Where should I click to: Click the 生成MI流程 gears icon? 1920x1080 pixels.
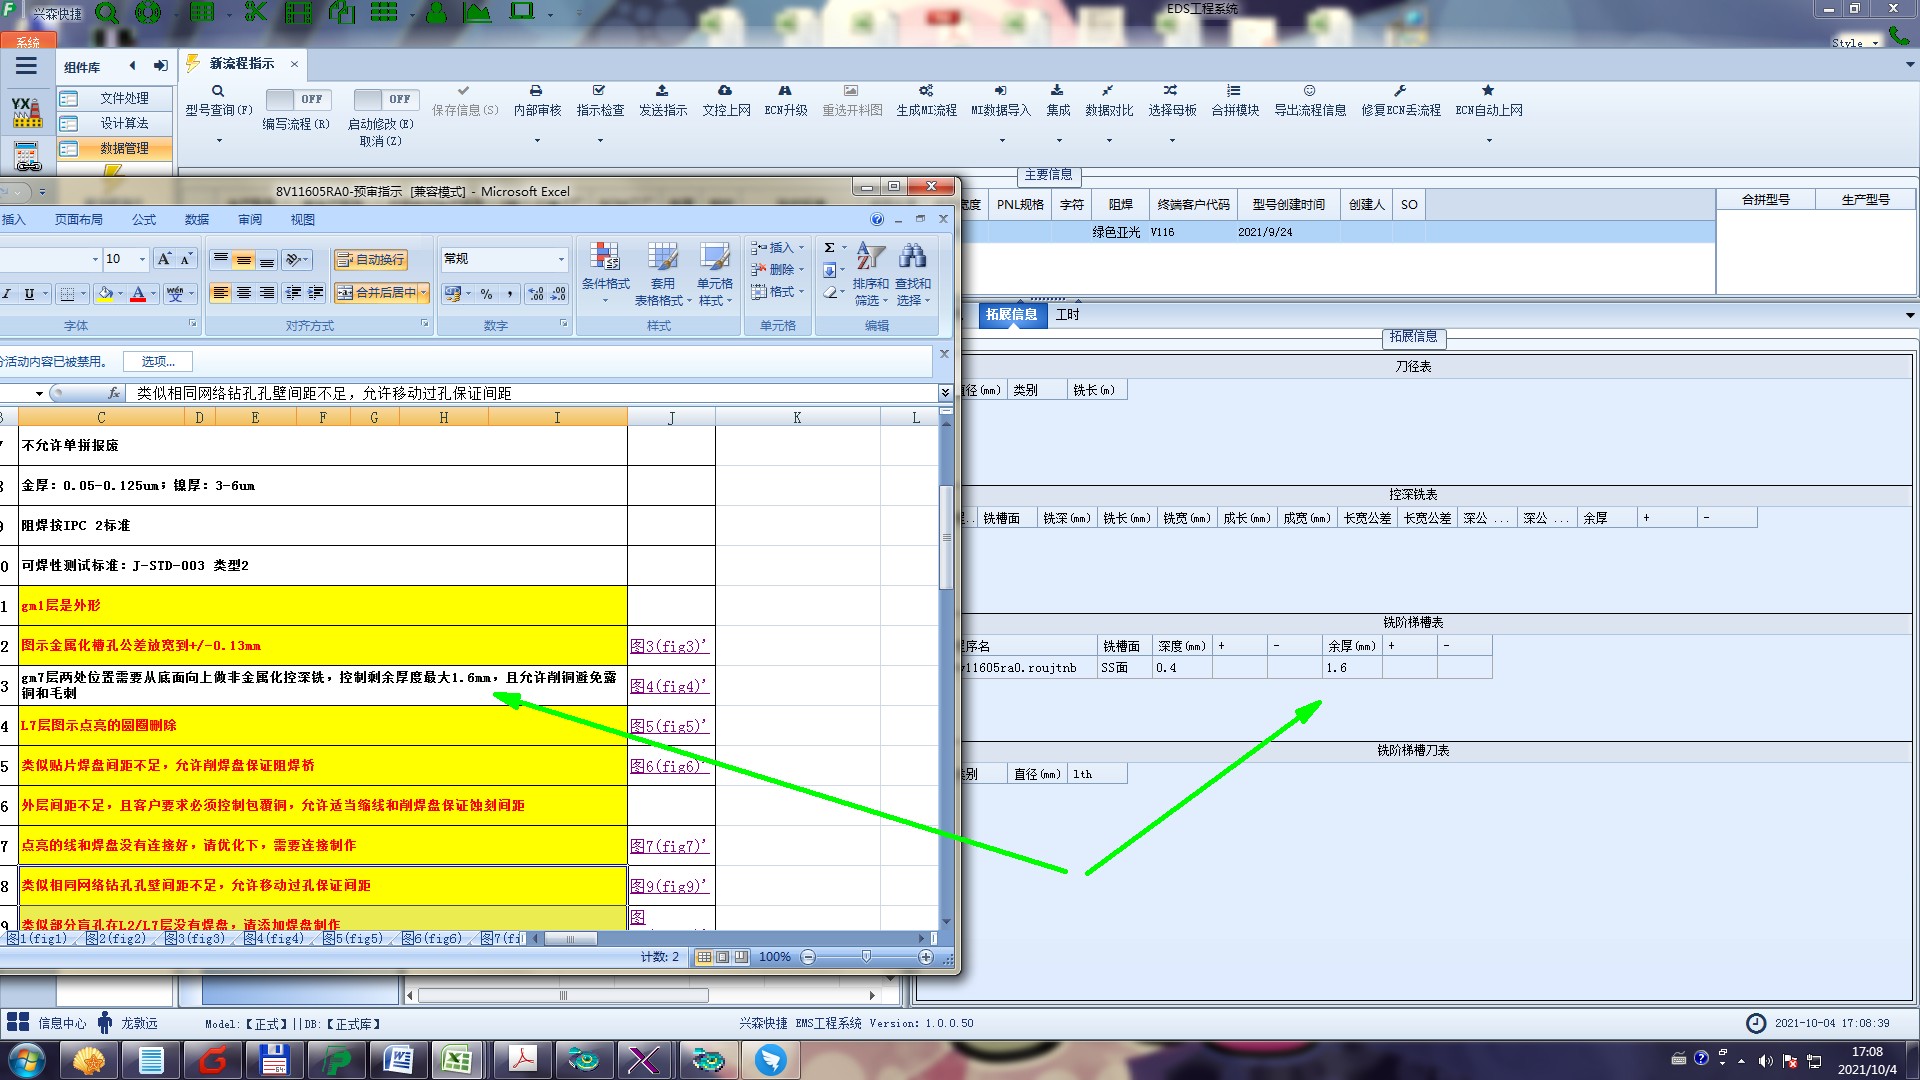click(926, 91)
